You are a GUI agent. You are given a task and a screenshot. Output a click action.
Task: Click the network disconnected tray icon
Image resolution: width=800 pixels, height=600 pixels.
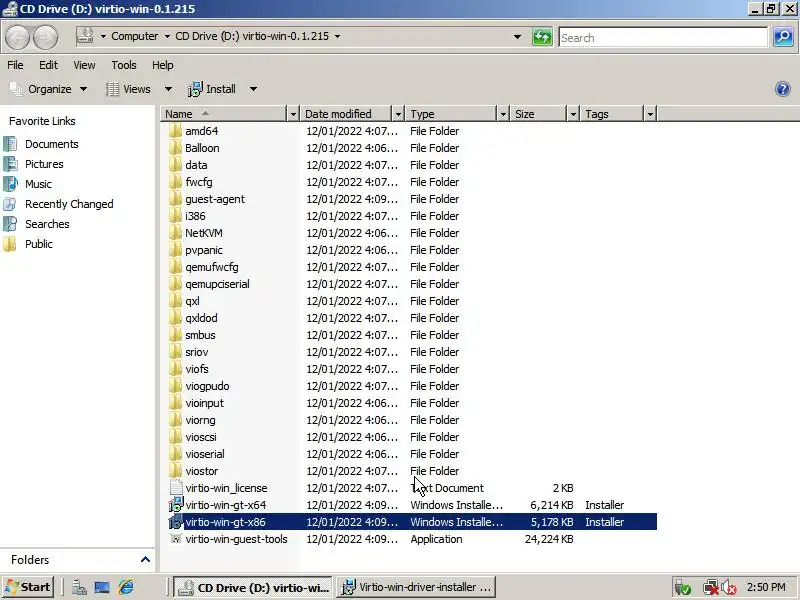click(x=710, y=588)
